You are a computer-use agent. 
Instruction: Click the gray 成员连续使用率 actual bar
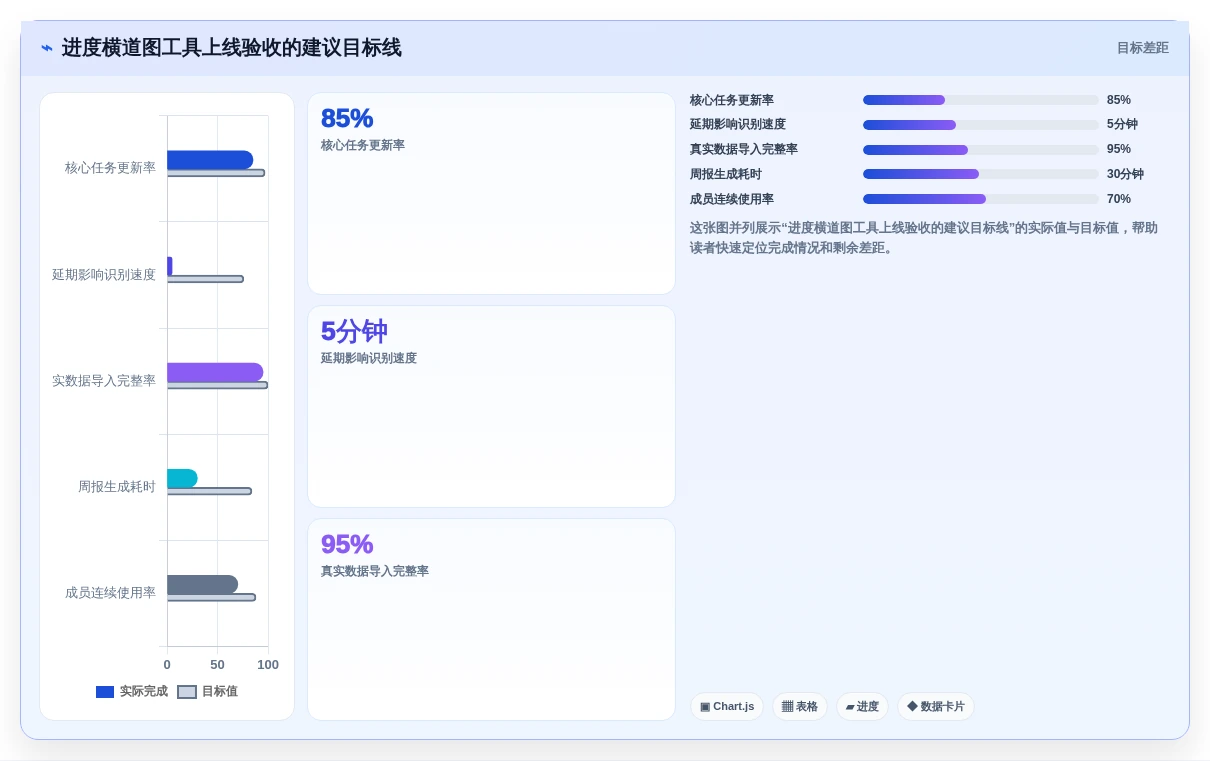point(202,584)
